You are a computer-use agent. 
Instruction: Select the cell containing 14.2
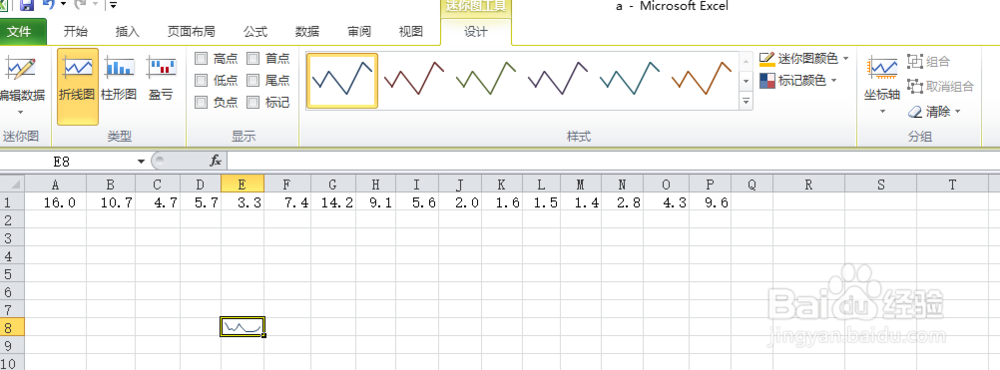[x=333, y=203]
